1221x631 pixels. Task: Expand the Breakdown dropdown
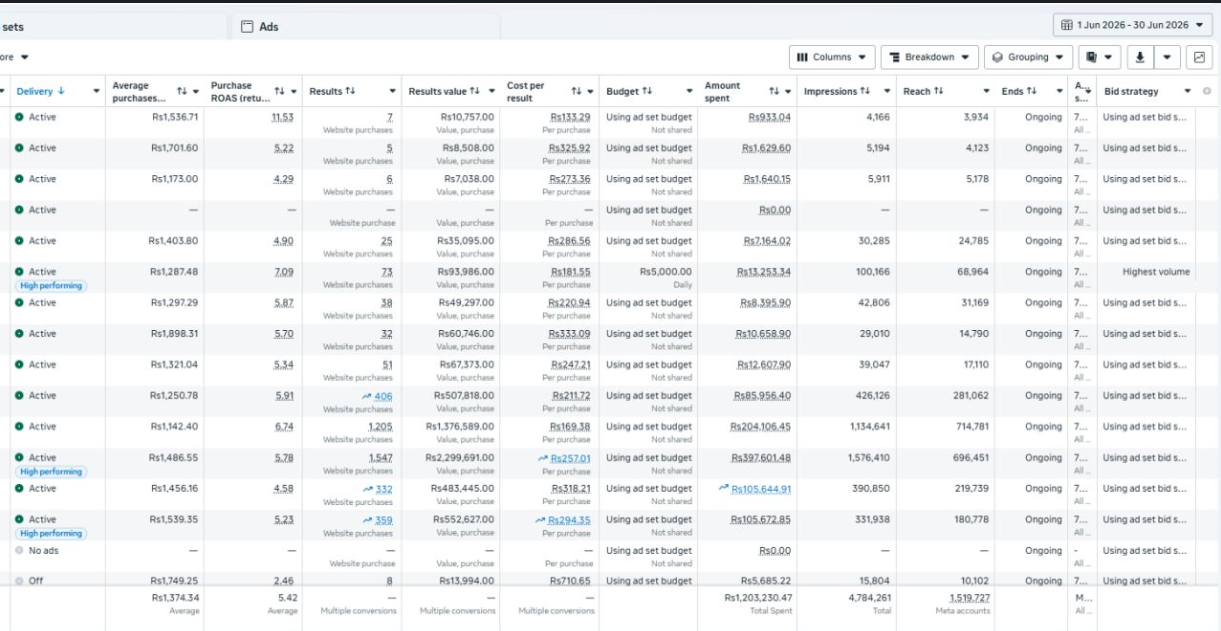pyautogui.click(x=929, y=57)
